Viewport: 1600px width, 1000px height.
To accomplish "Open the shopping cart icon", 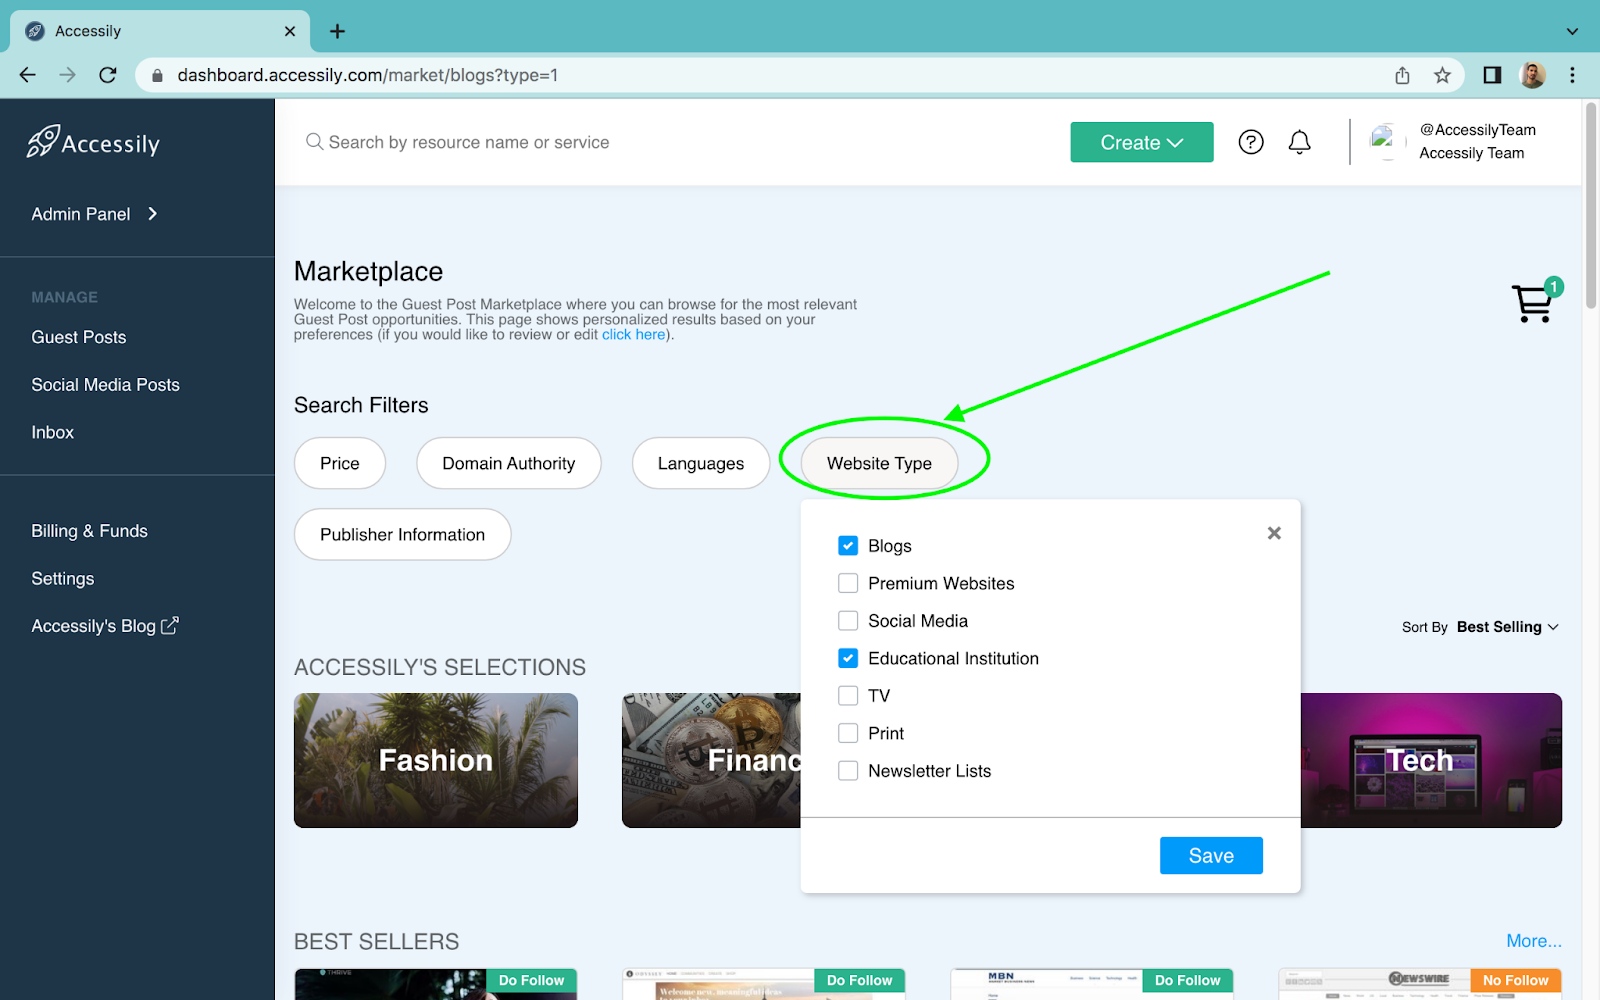I will coord(1532,303).
